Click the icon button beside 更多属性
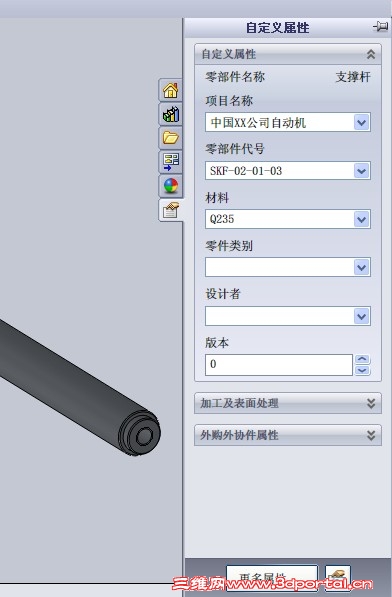Screen dimensions: 392x597 point(338,577)
